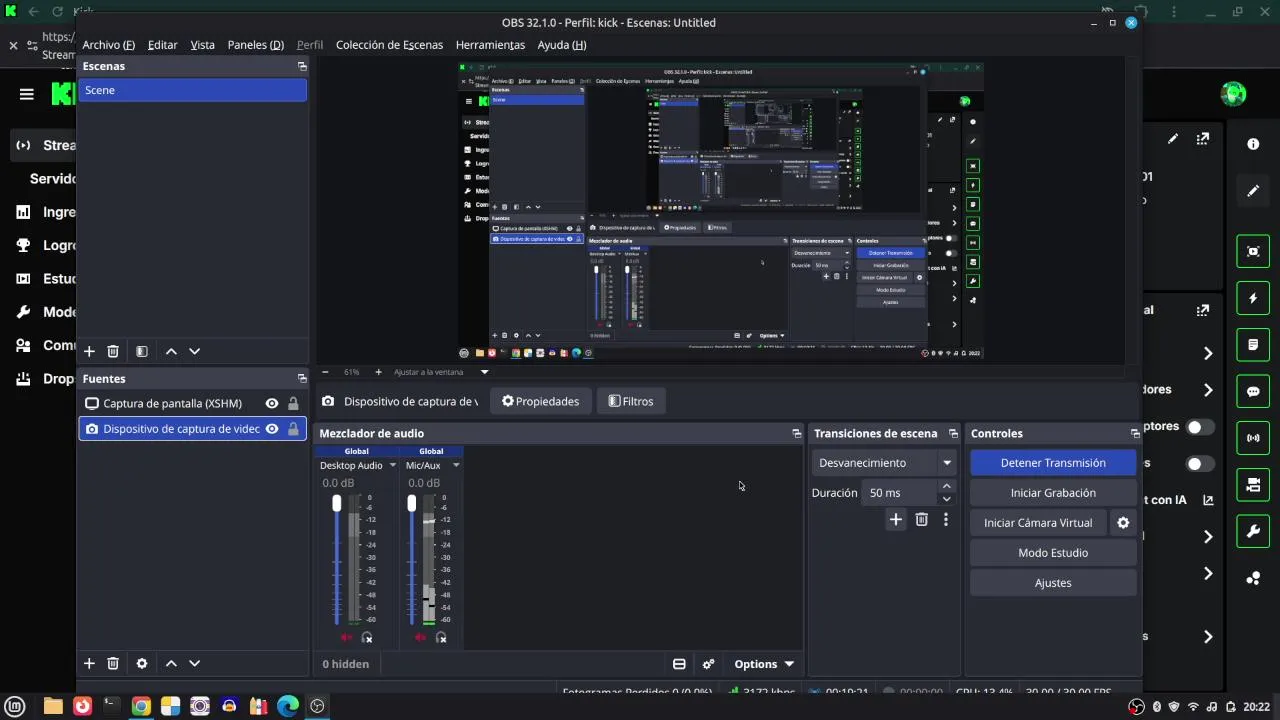Zoom in the preview with plus icon
Screen dimensions: 1280x720
coord(378,372)
